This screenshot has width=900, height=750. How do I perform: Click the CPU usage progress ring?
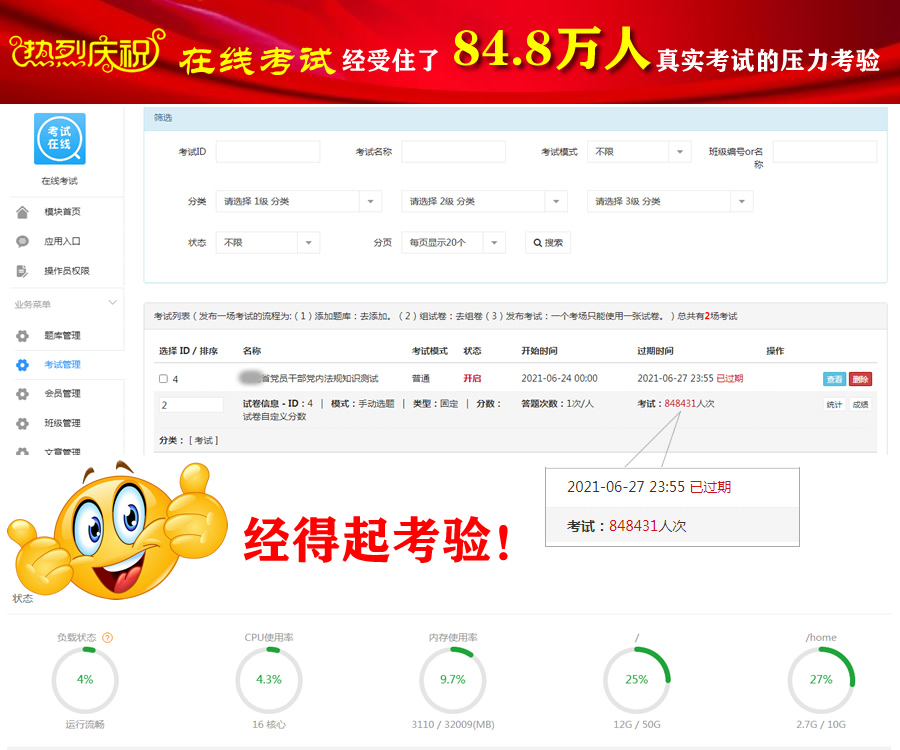tap(268, 678)
